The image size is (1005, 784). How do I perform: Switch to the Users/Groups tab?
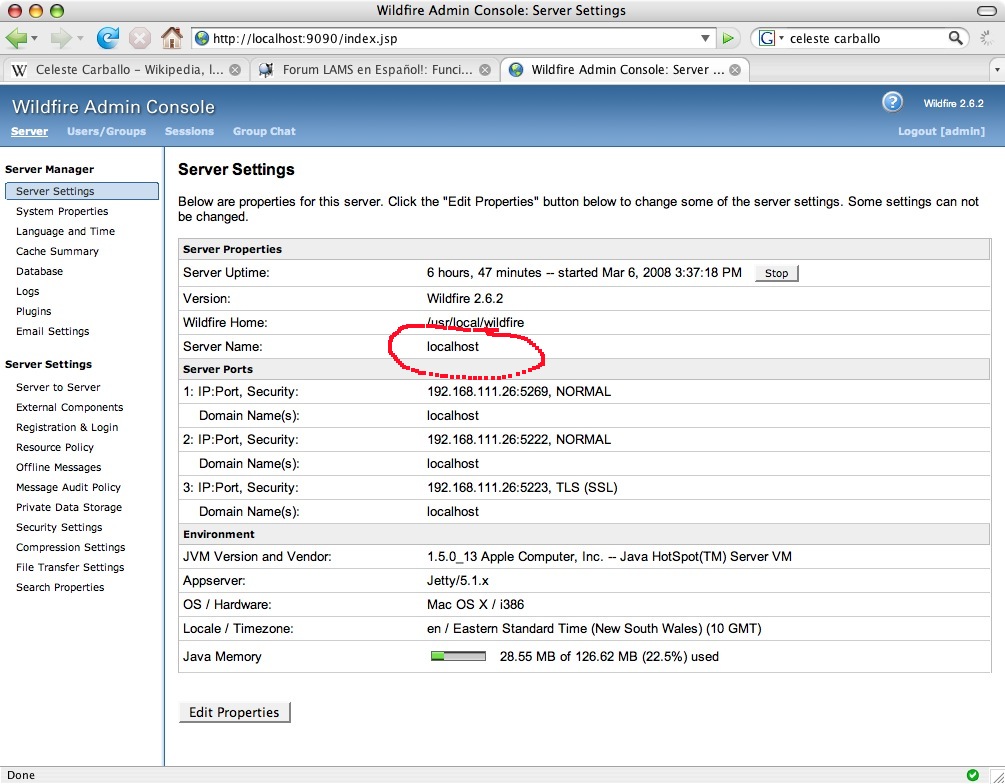[106, 131]
